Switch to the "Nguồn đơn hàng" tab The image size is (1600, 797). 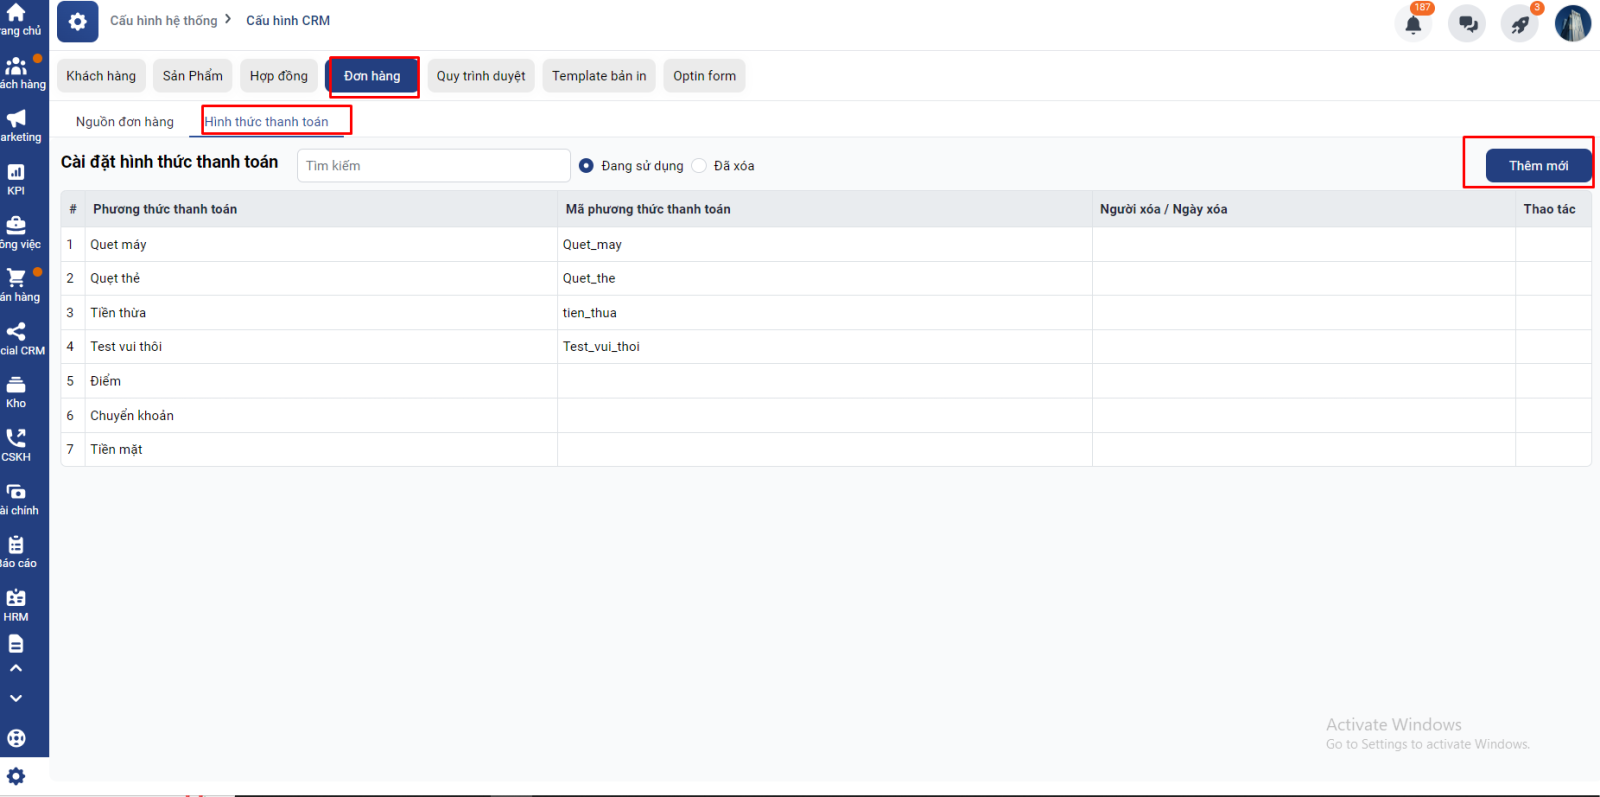pyautogui.click(x=125, y=122)
